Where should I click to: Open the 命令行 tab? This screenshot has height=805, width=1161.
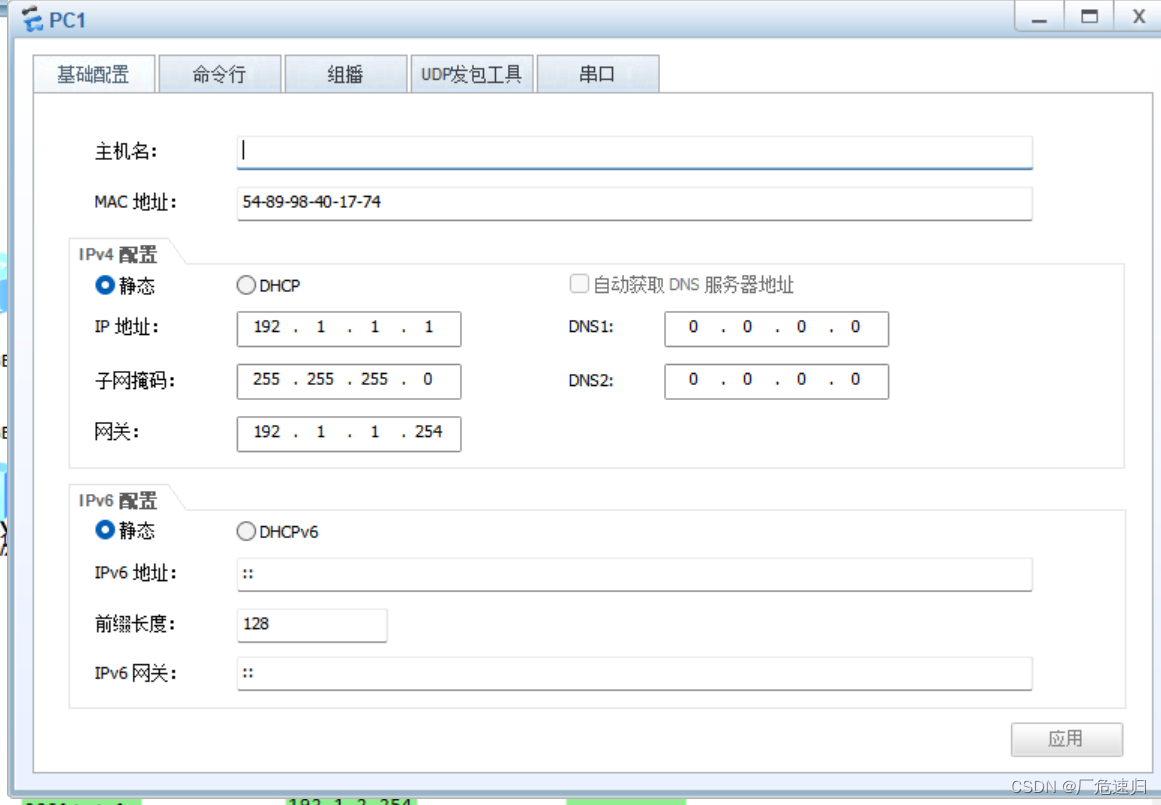click(219, 73)
